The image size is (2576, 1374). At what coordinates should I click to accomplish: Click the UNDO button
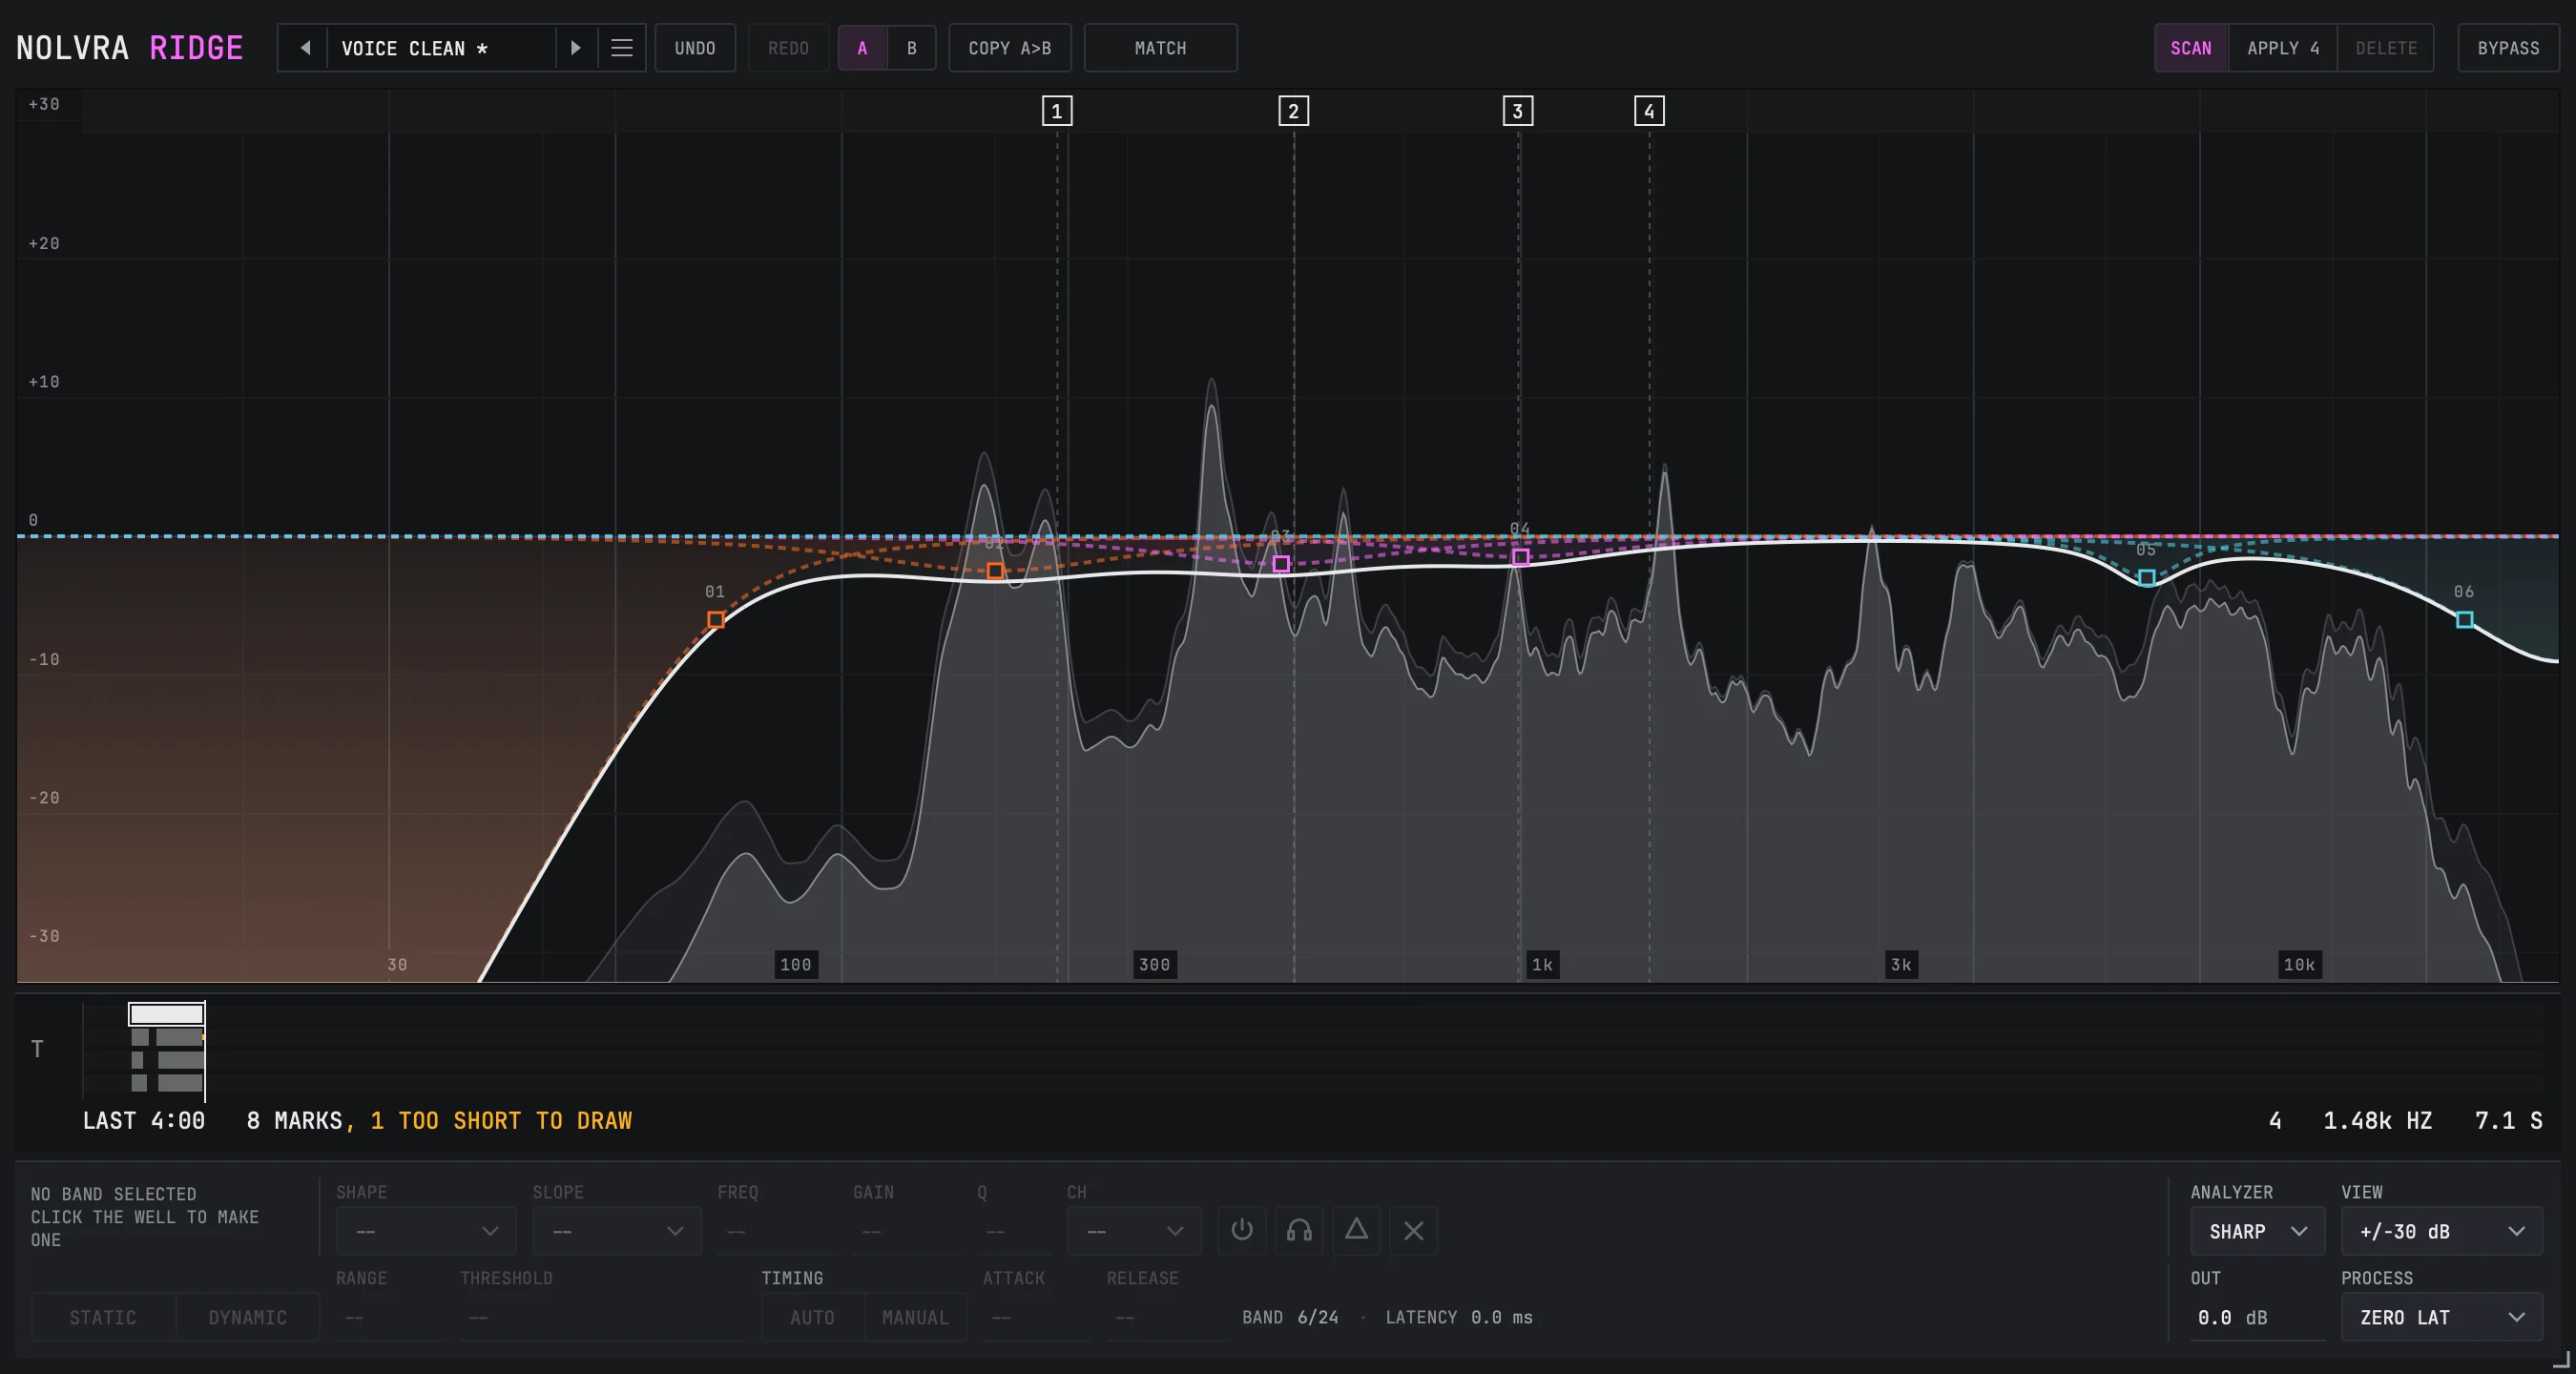[x=694, y=48]
